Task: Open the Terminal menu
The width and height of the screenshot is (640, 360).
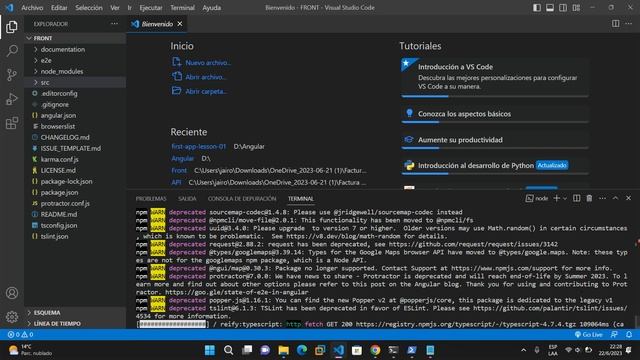Action: tap(182, 7)
